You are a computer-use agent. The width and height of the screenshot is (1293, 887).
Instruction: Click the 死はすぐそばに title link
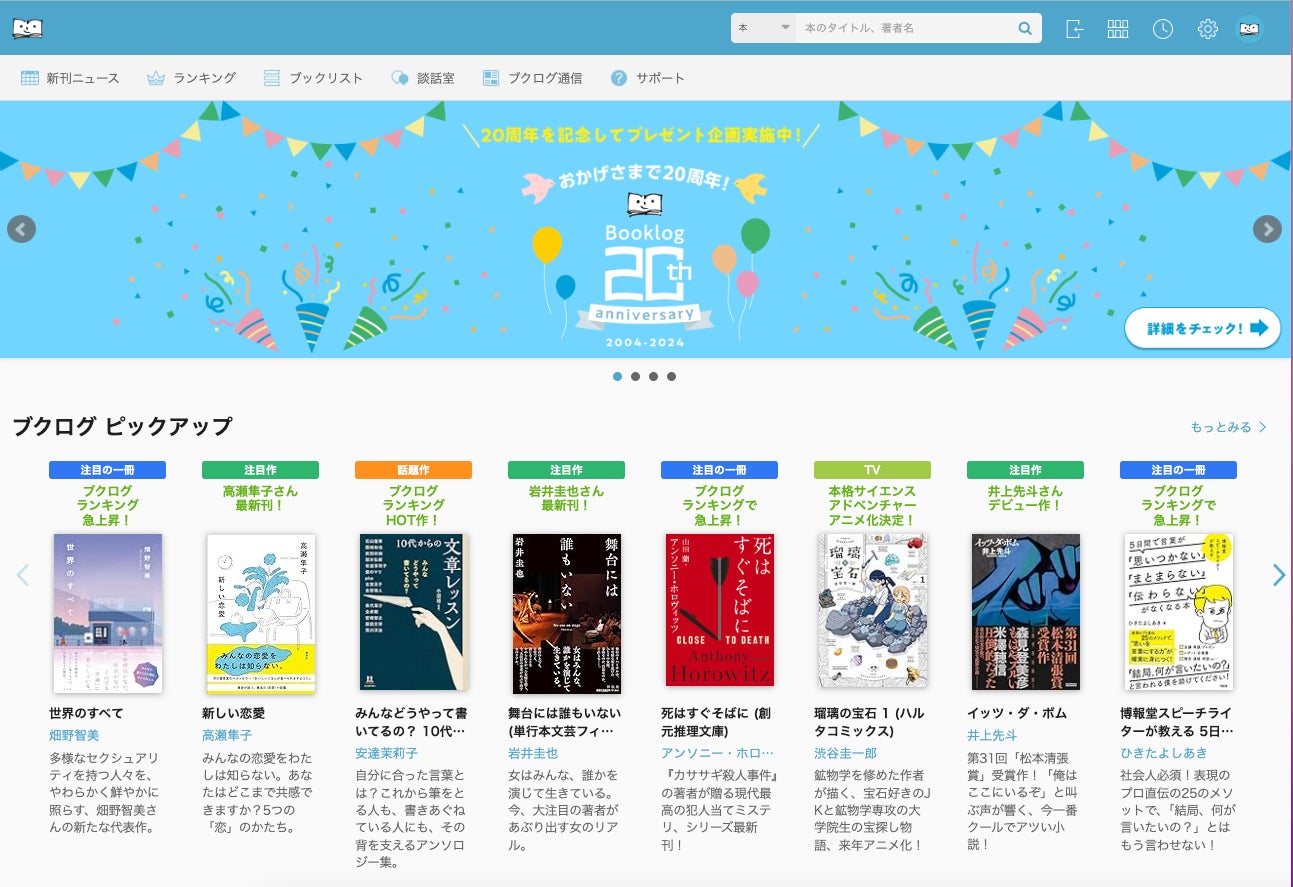point(716,723)
